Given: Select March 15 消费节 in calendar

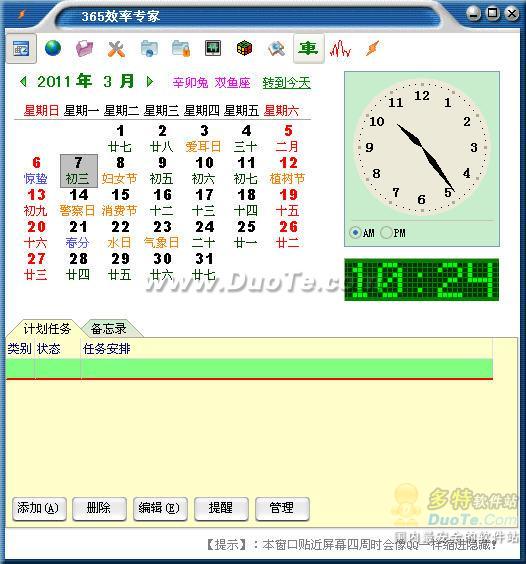Looking at the screenshot, I should click(120, 203).
